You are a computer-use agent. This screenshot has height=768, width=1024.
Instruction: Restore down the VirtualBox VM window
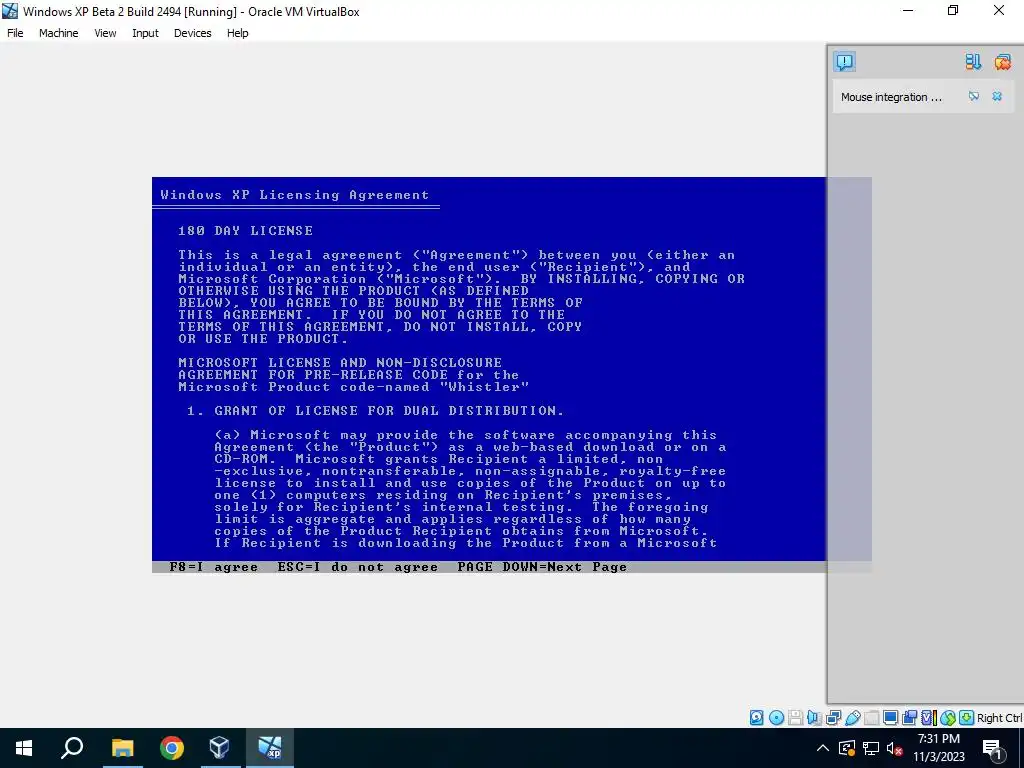tap(953, 10)
